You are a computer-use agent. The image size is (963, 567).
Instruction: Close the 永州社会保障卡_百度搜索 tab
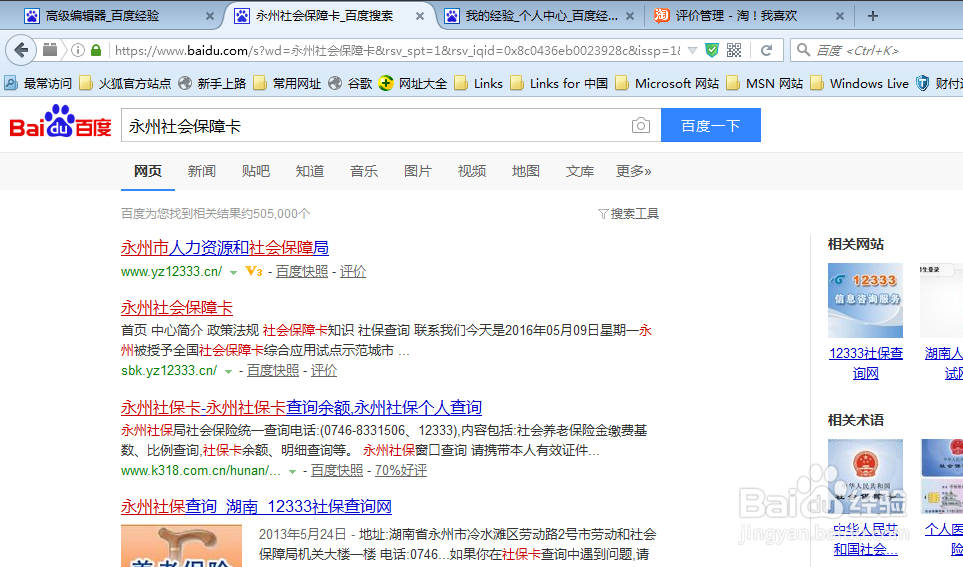(419, 17)
